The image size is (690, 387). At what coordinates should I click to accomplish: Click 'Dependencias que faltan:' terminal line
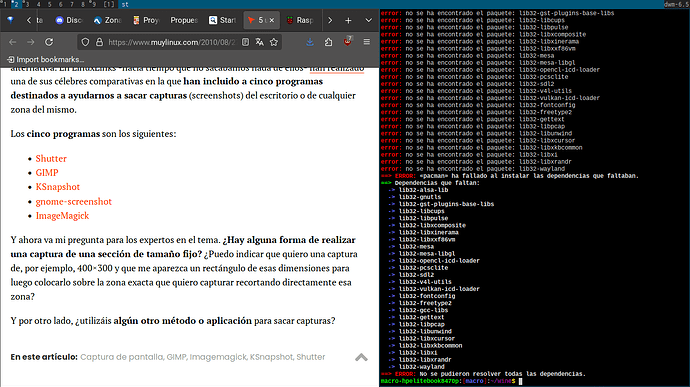coord(437,183)
